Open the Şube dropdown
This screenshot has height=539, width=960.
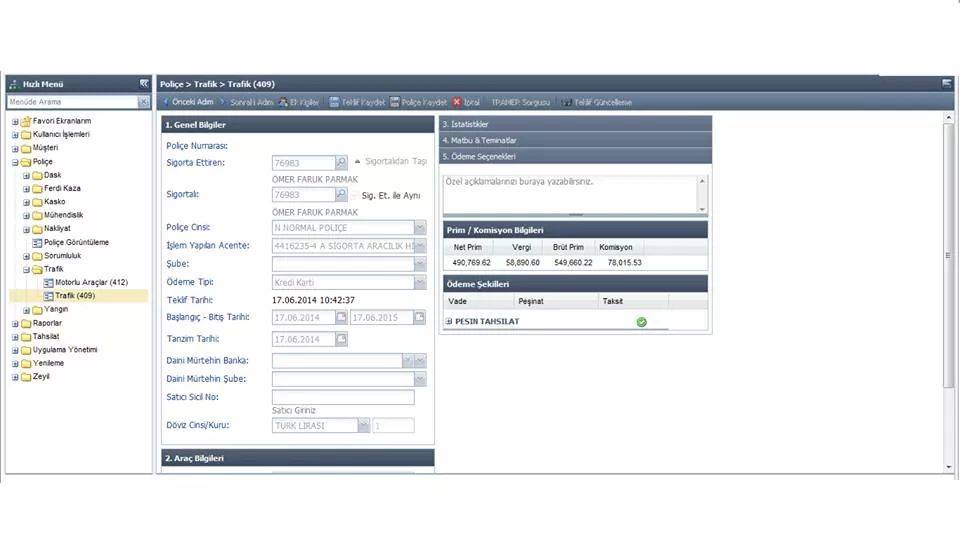pos(420,264)
